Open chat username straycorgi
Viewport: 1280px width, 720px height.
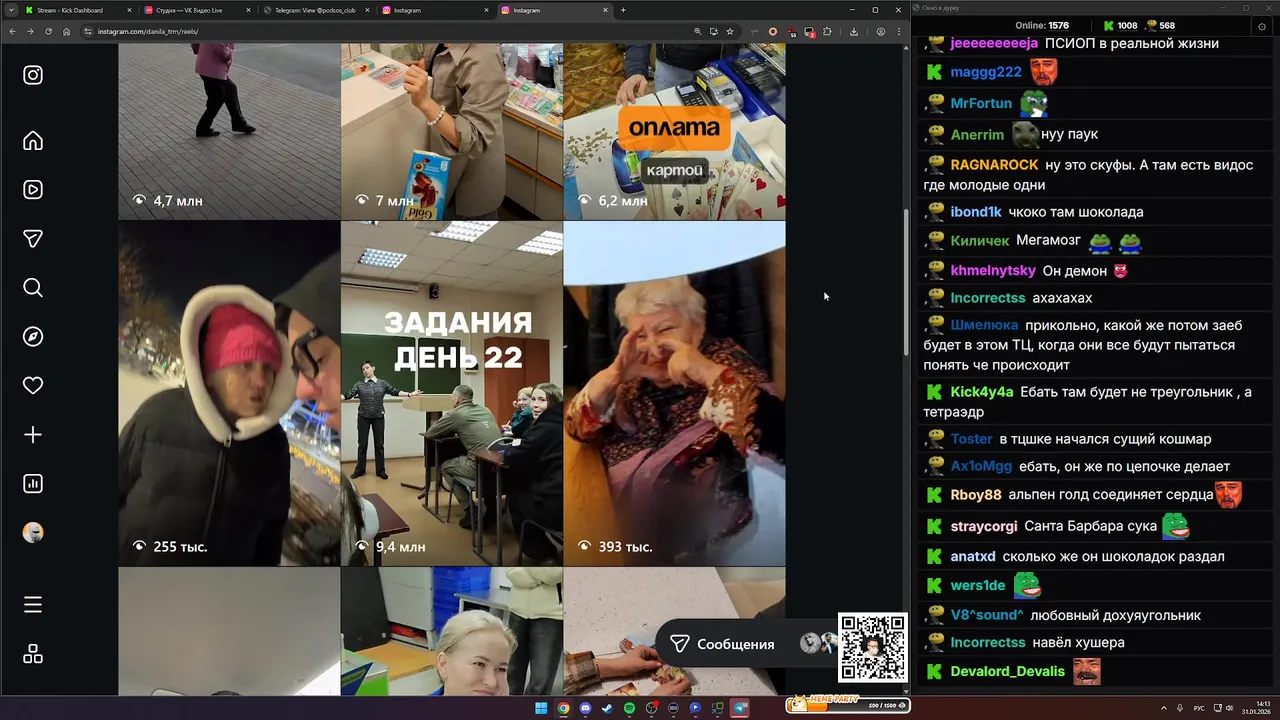point(984,526)
